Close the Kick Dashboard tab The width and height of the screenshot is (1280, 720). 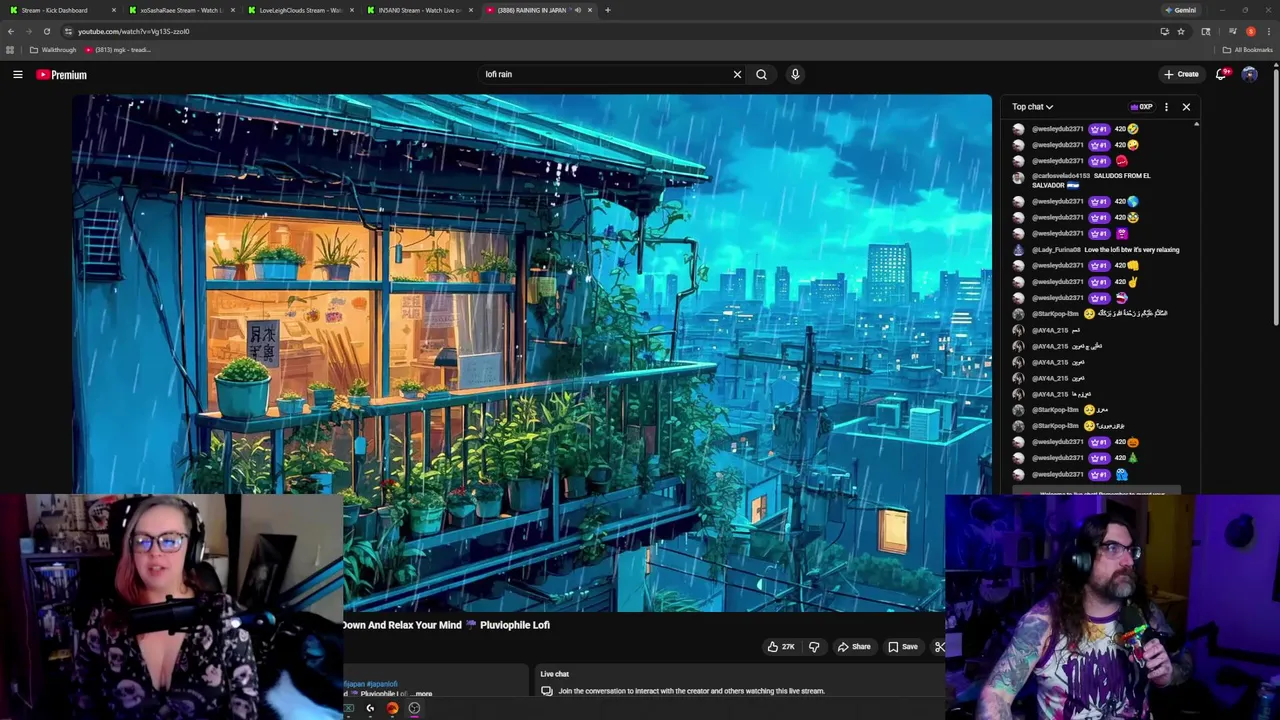(114, 10)
